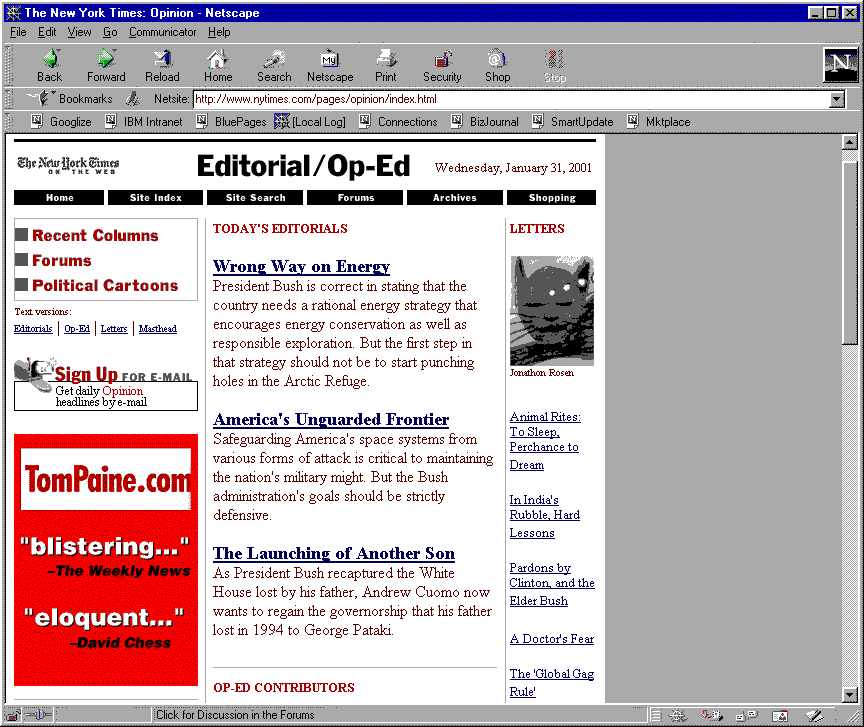Viewport: 864px width, 727px height.
Task: Open Newsgroups icon in the component bar
Action: coord(747,715)
